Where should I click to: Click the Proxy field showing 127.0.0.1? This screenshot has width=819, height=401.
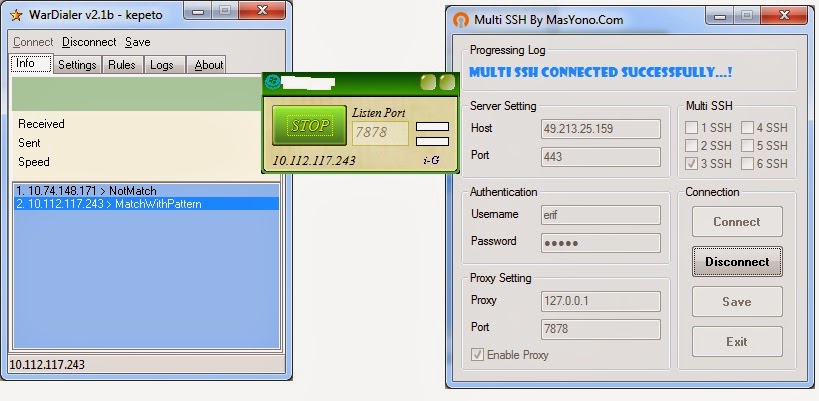click(x=601, y=301)
